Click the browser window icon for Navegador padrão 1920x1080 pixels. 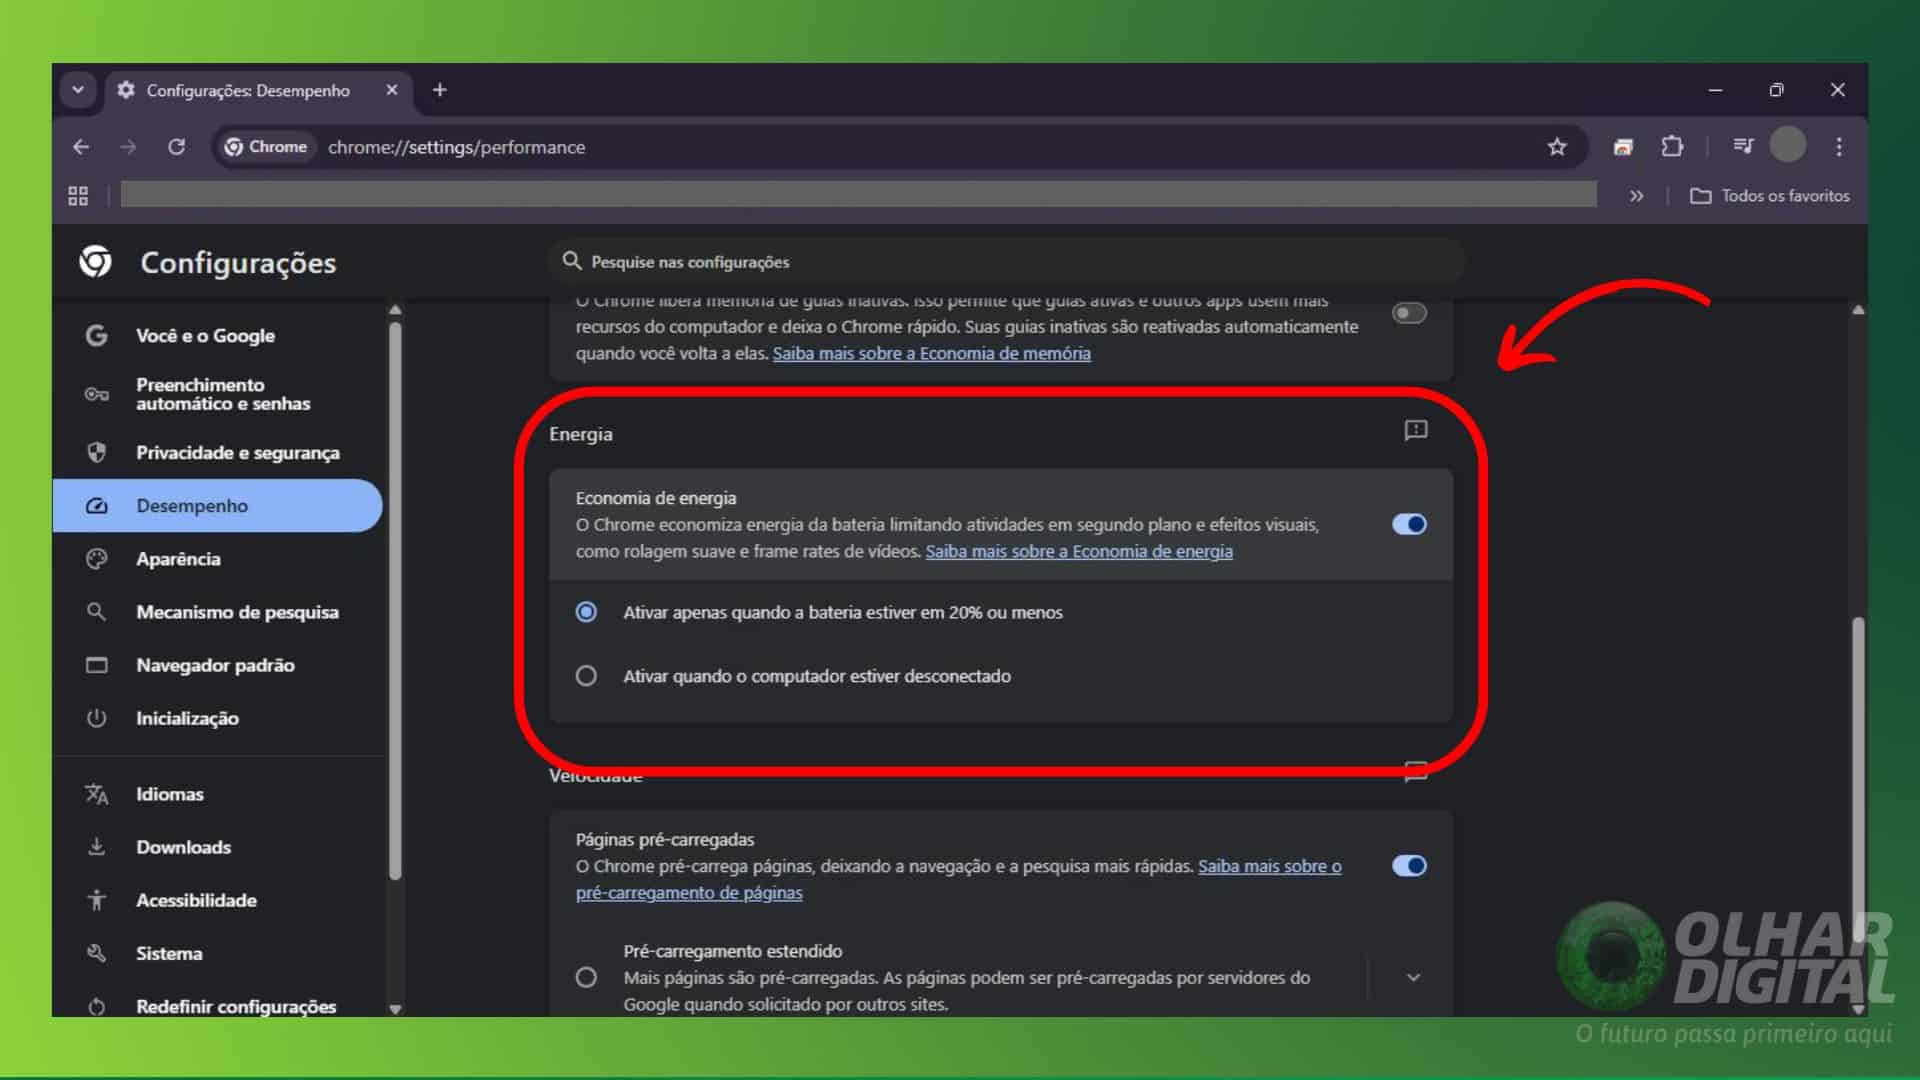pos(96,665)
